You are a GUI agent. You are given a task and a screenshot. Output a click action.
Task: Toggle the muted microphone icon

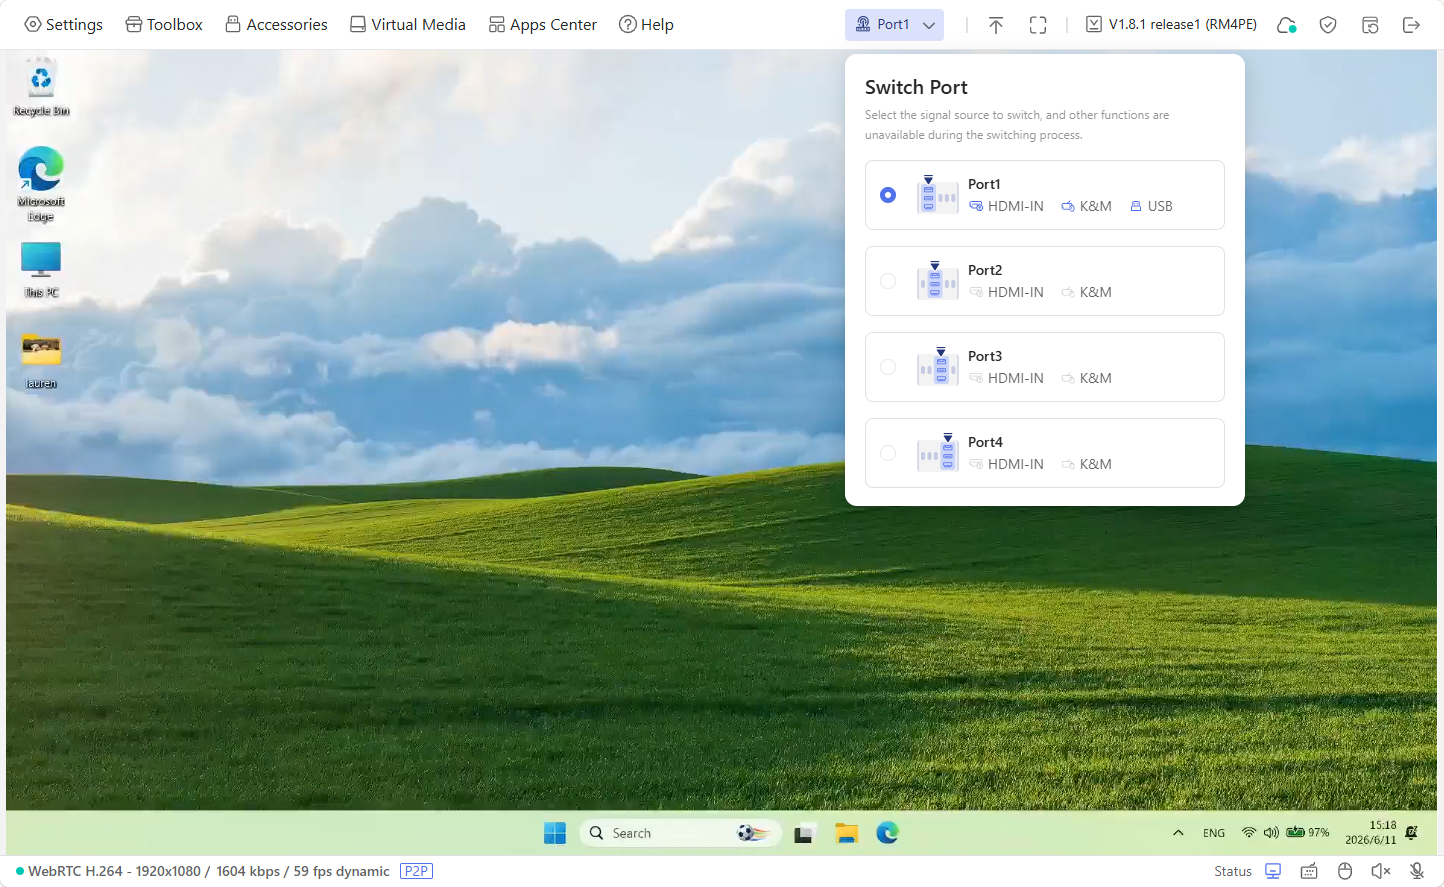(x=1417, y=871)
